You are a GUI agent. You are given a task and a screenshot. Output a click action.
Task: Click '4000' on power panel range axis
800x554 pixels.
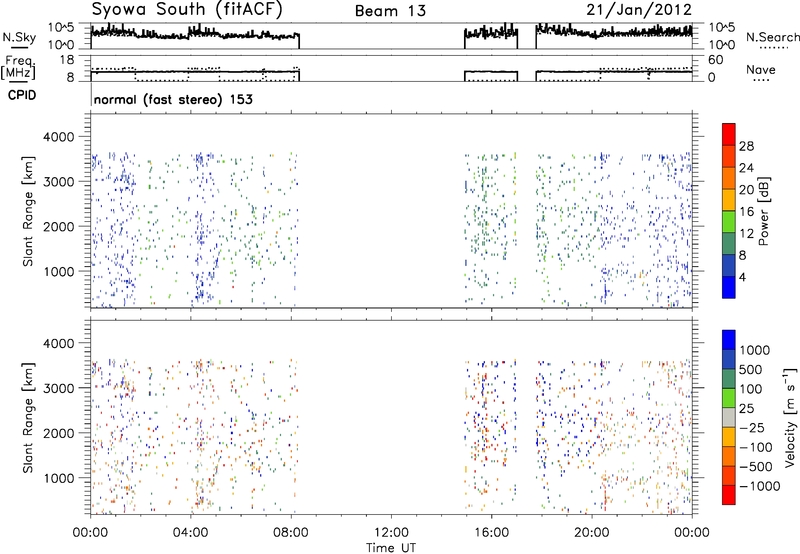pos(58,137)
